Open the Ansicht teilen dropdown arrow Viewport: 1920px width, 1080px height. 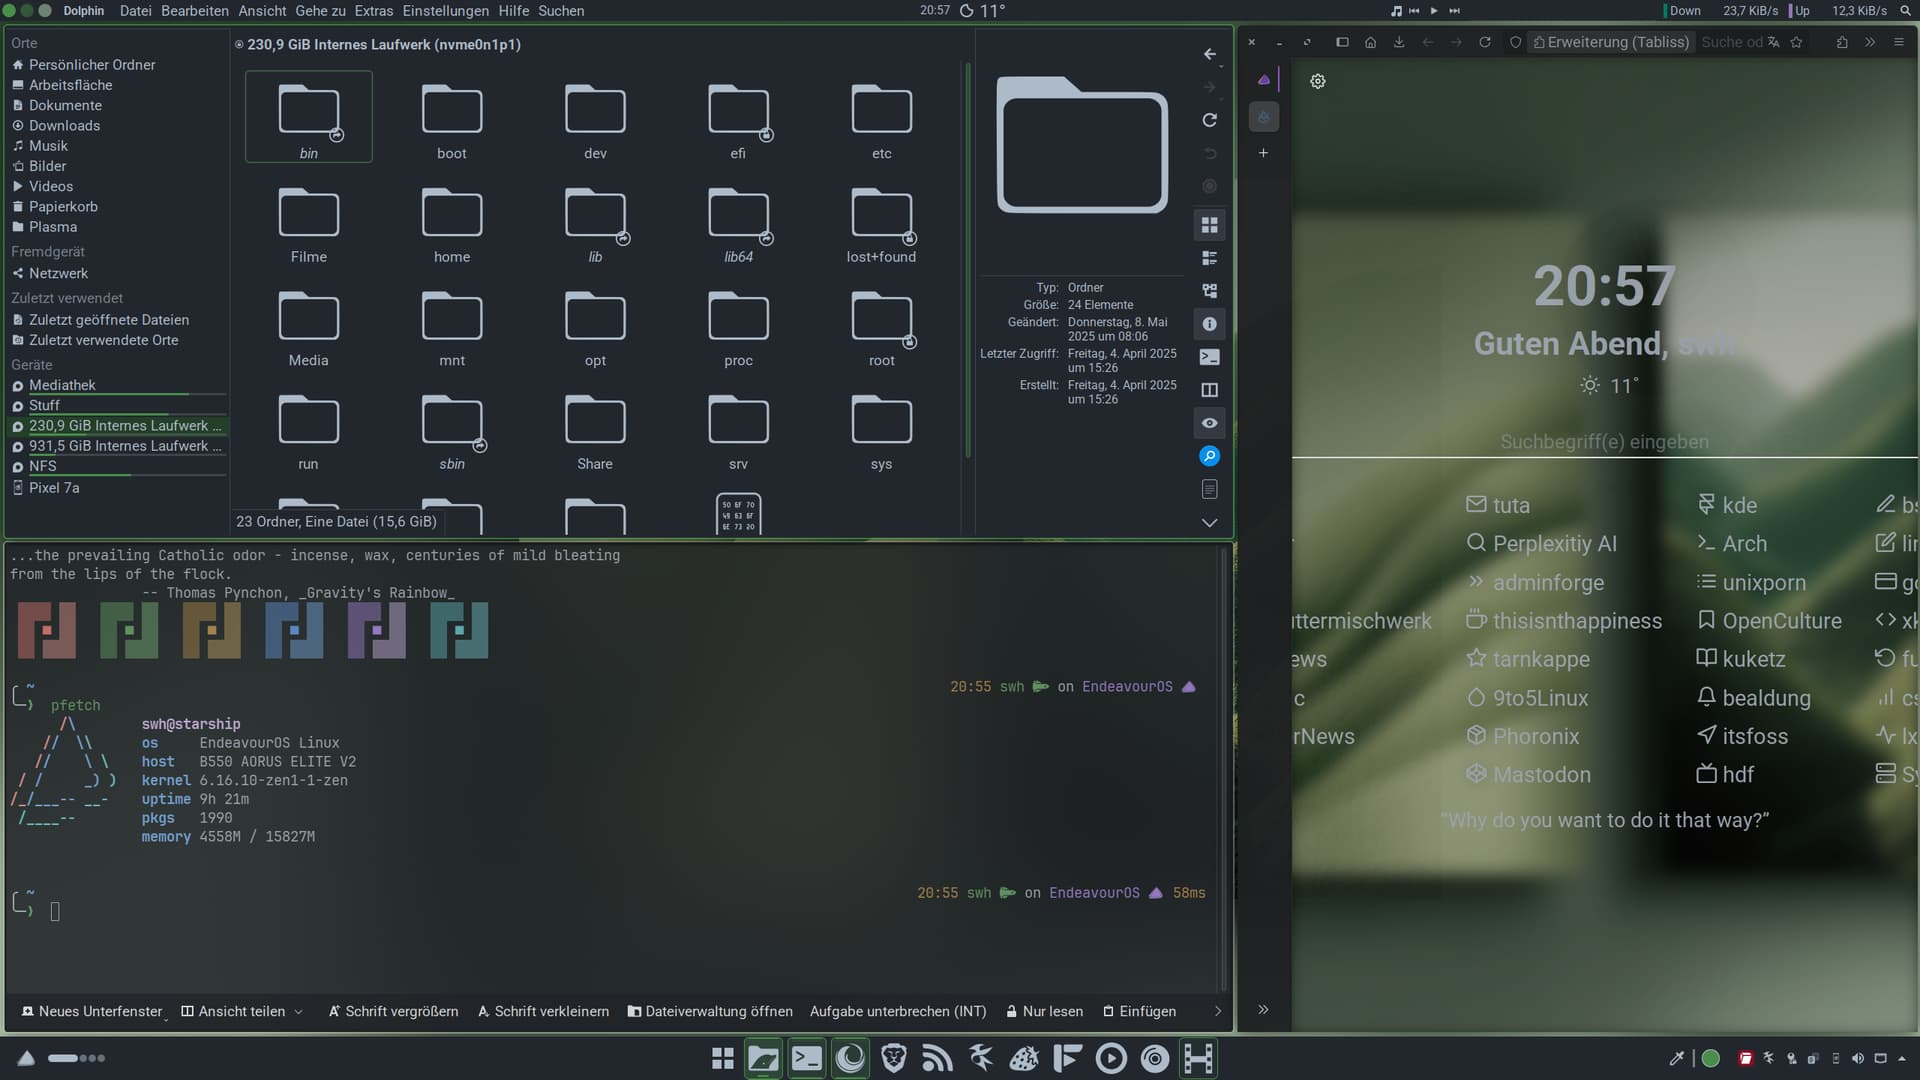pos(298,1012)
